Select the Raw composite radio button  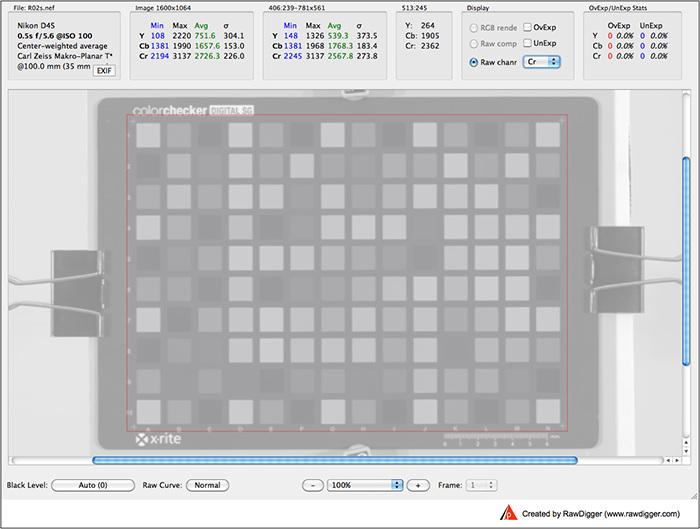474,44
